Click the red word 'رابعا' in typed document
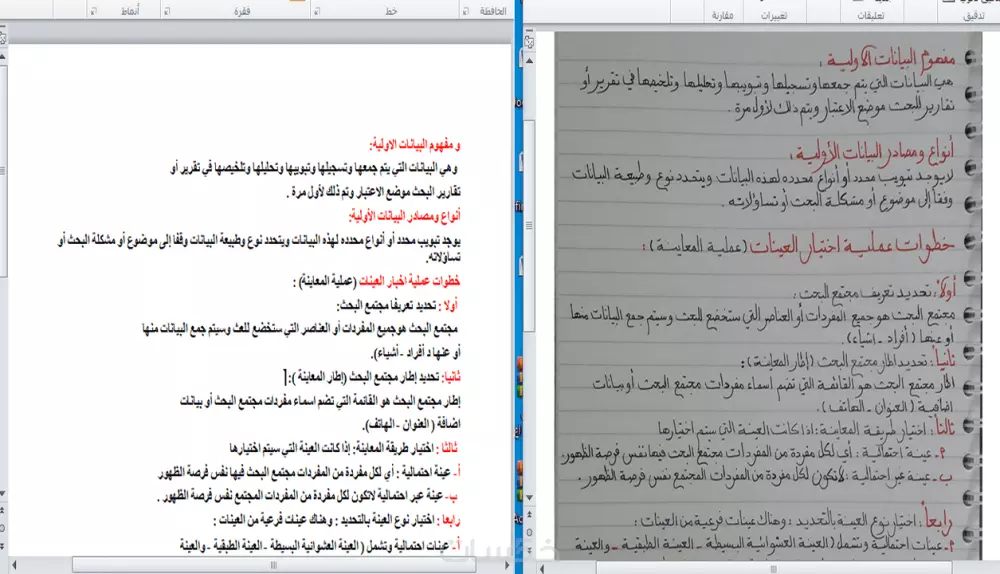 [450, 520]
